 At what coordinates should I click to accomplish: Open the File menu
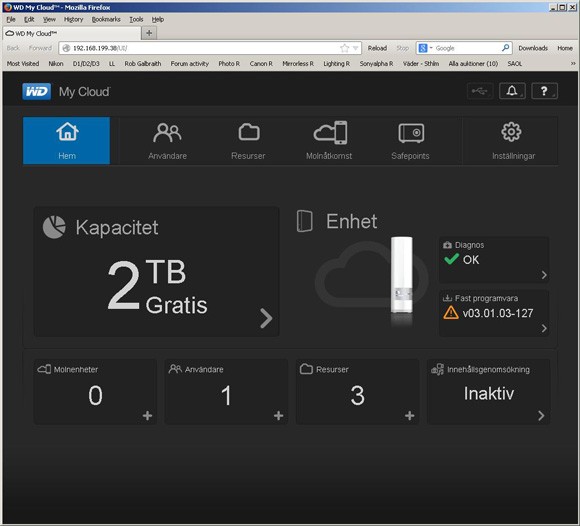(11, 19)
